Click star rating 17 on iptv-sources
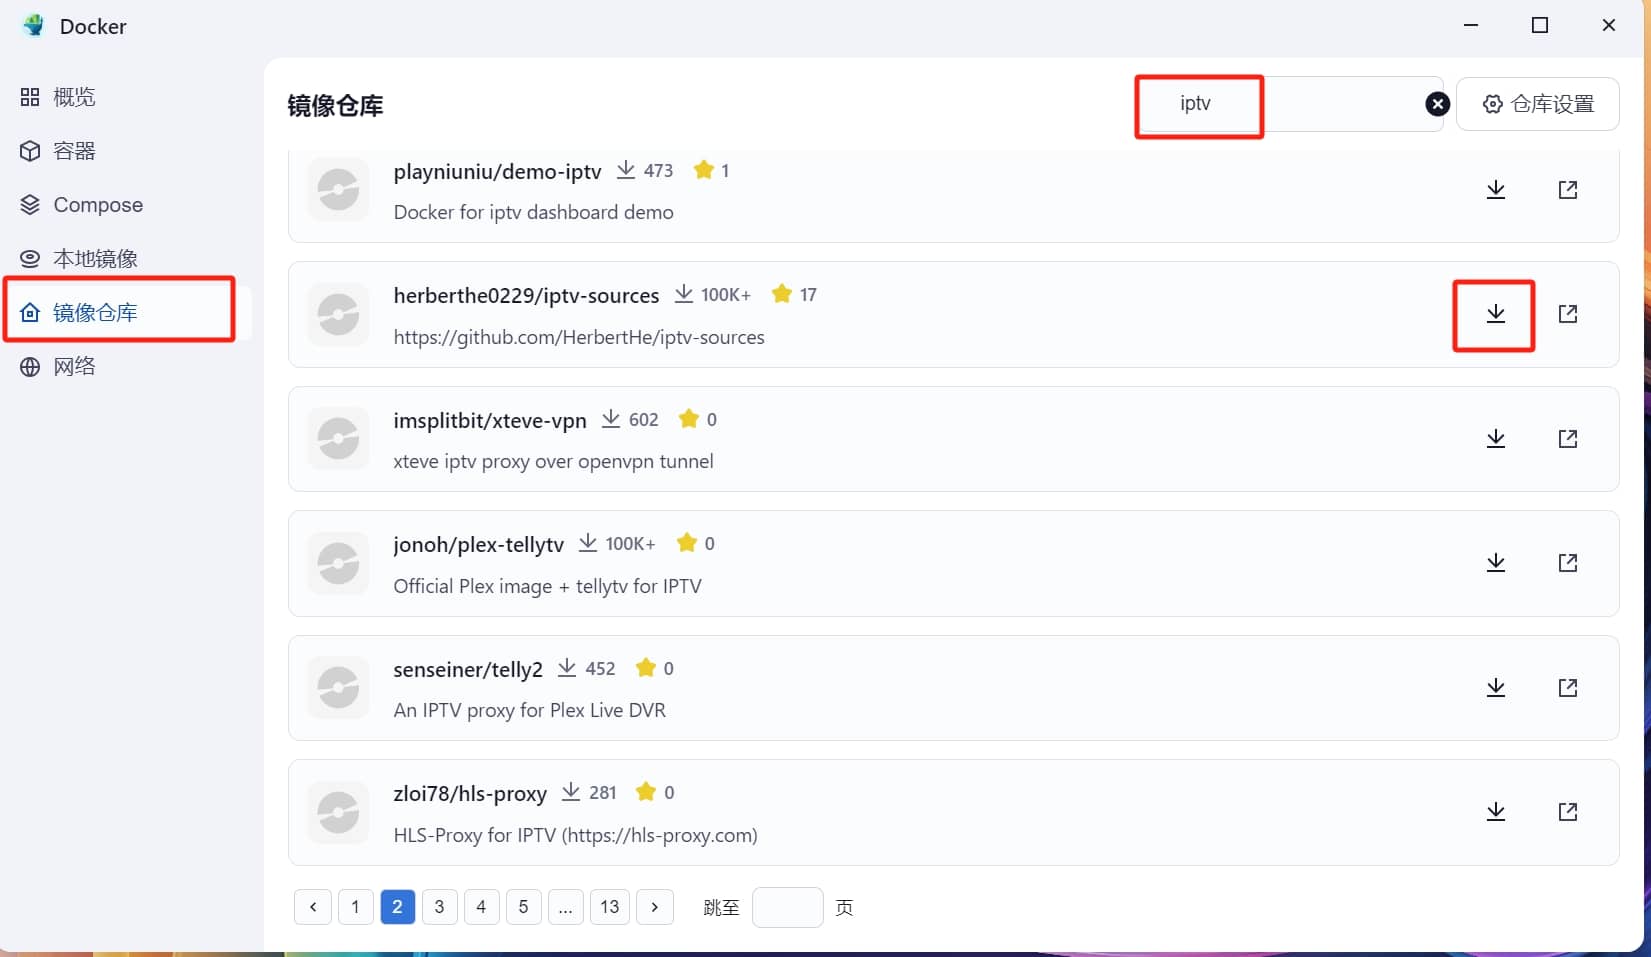This screenshot has height=957, width=1651. coord(795,294)
